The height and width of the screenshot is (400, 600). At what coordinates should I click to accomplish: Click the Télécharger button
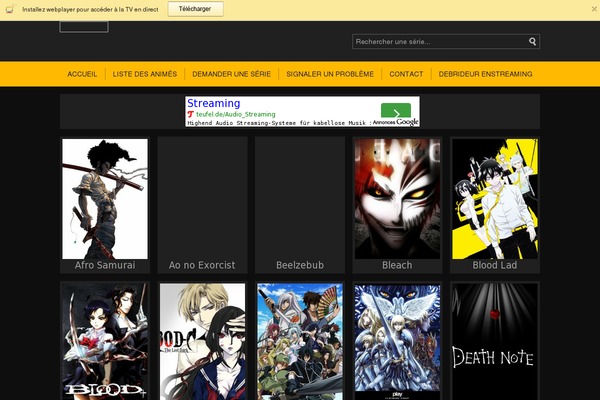tap(195, 9)
